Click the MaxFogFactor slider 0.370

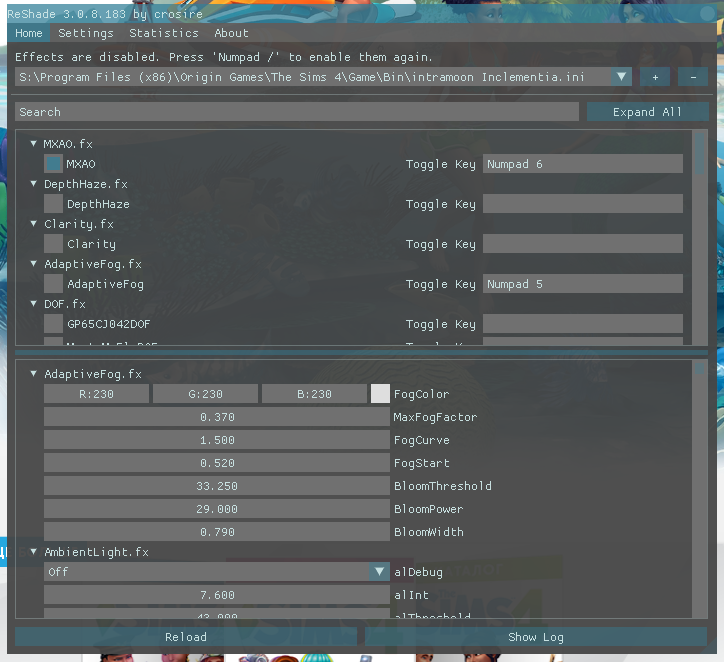(217, 417)
